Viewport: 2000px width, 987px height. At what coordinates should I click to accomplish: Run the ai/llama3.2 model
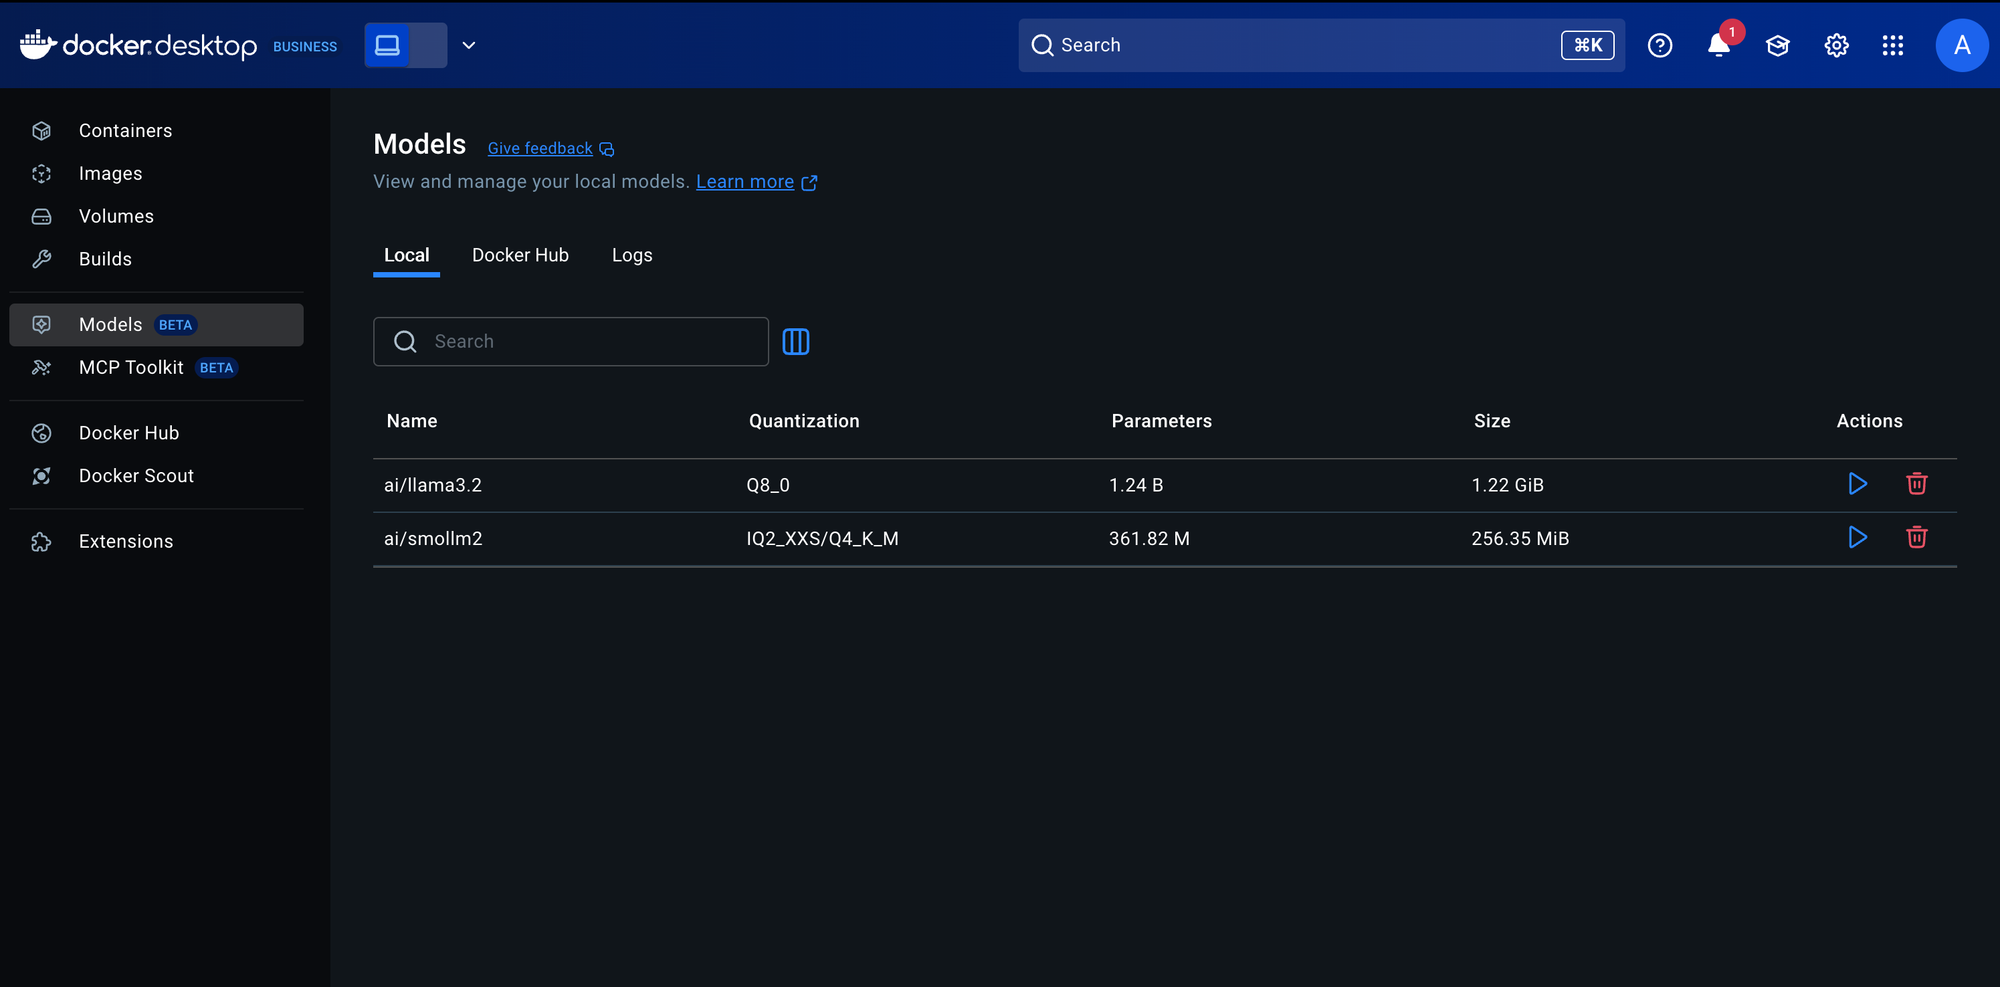tap(1857, 484)
